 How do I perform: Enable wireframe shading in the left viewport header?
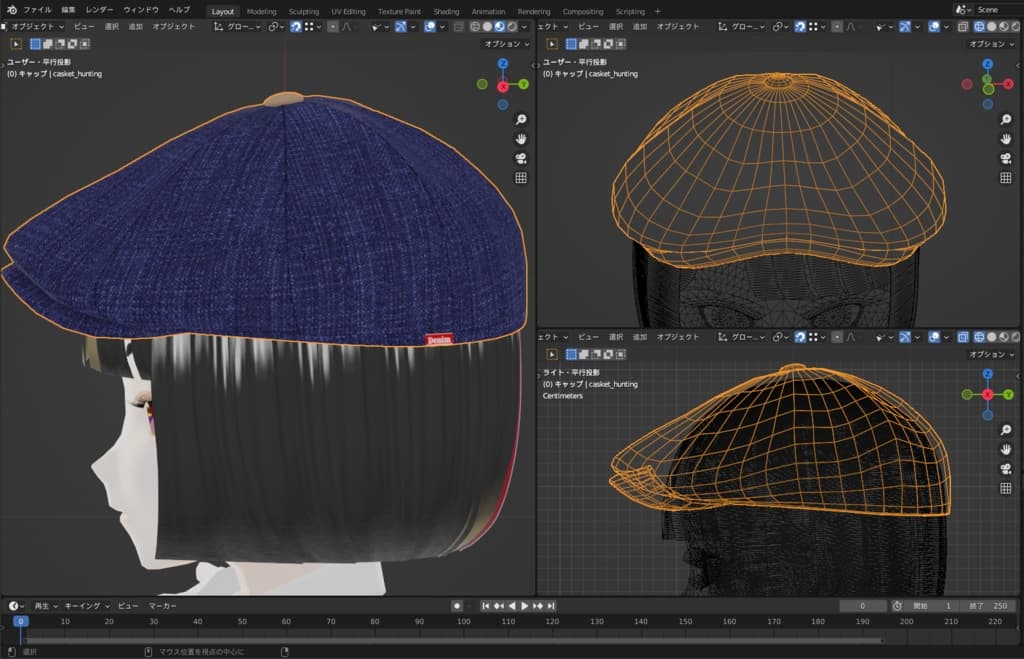click(475, 27)
